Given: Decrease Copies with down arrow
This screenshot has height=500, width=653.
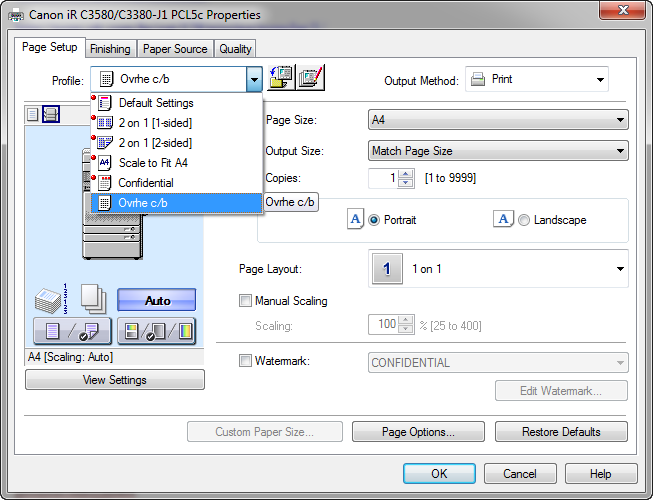Looking at the screenshot, I should pos(406,183).
